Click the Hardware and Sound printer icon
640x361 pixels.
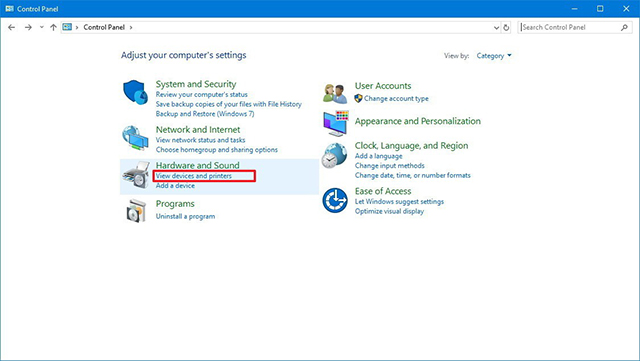click(136, 175)
